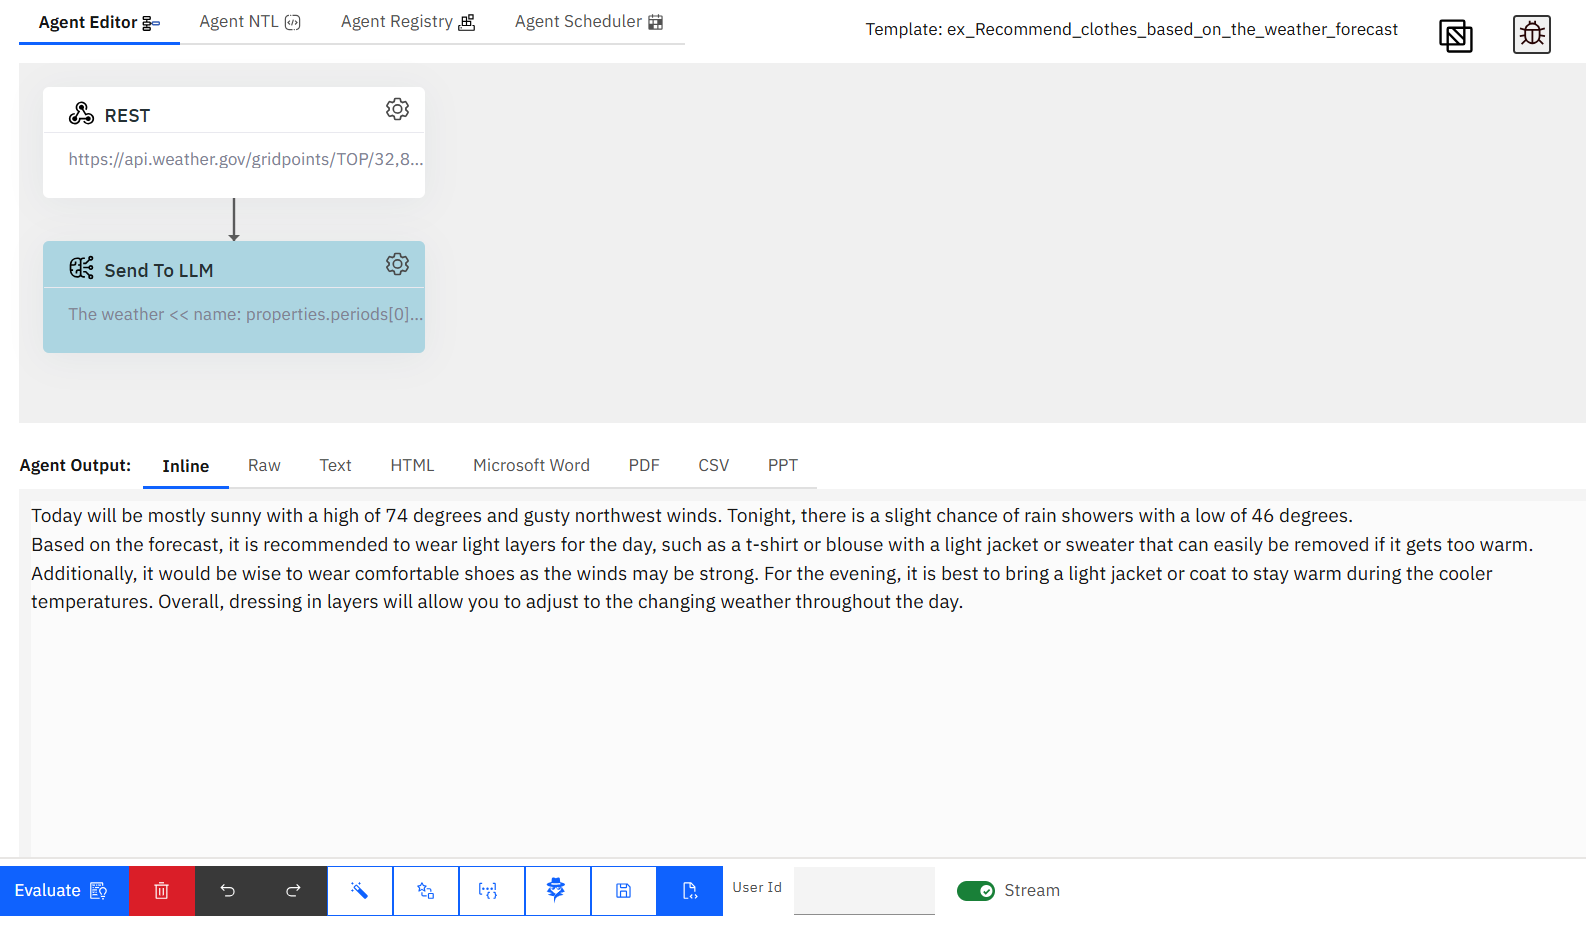
Task: Click the spy agent icon
Action: [558, 891]
